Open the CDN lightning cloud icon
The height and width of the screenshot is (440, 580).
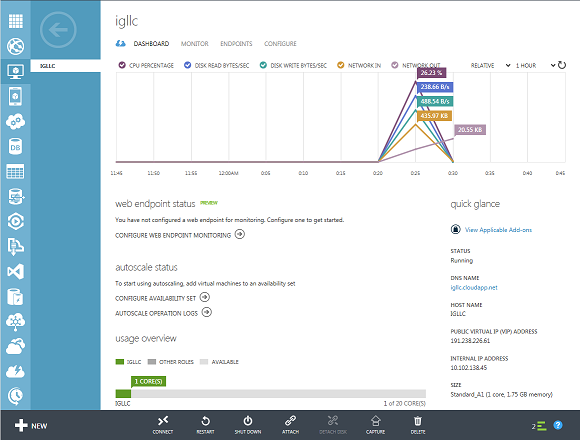[x=16, y=371]
